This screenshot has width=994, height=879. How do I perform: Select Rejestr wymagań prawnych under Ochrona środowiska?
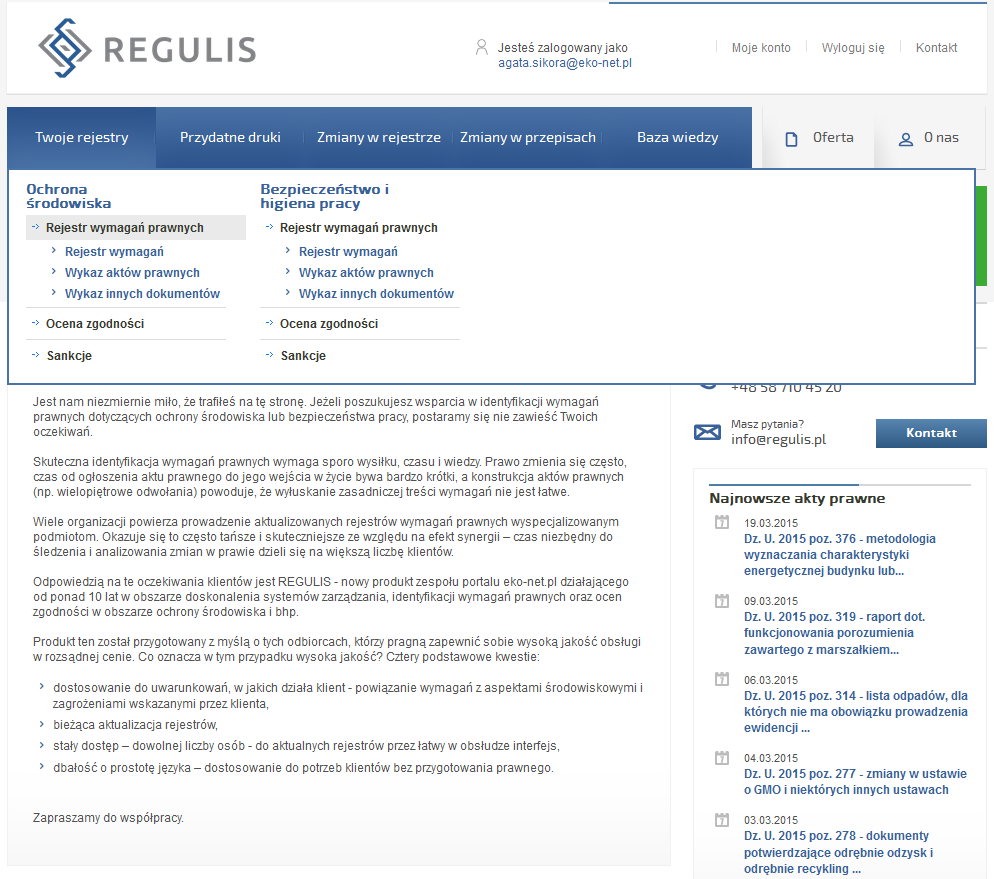[136, 228]
